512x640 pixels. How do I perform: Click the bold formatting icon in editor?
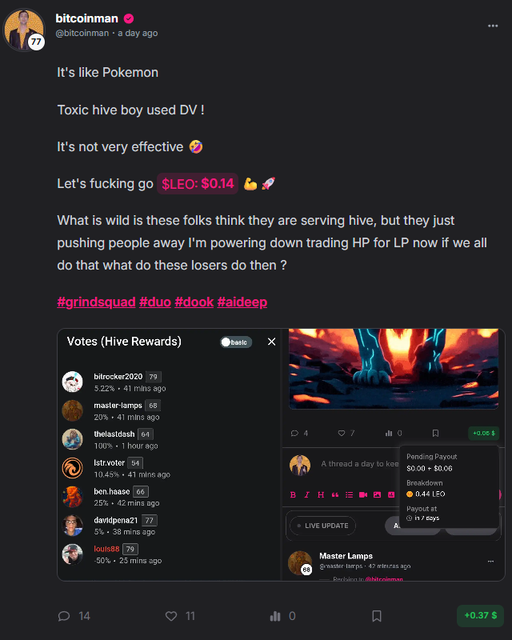tap(293, 495)
